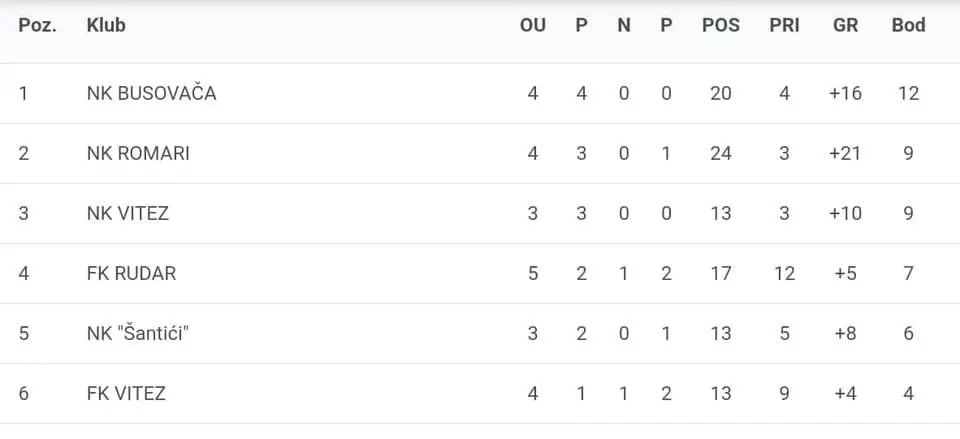Sort by the Bod column header
Image resolution: width=960 pixels, height=439 pixels.
tap(908, 25)
